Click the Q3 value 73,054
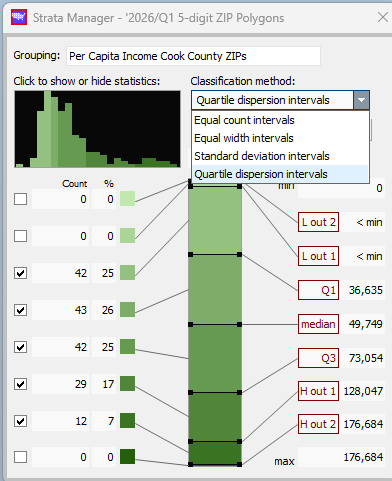The image size is (392, 481). [x=363, y=358]
